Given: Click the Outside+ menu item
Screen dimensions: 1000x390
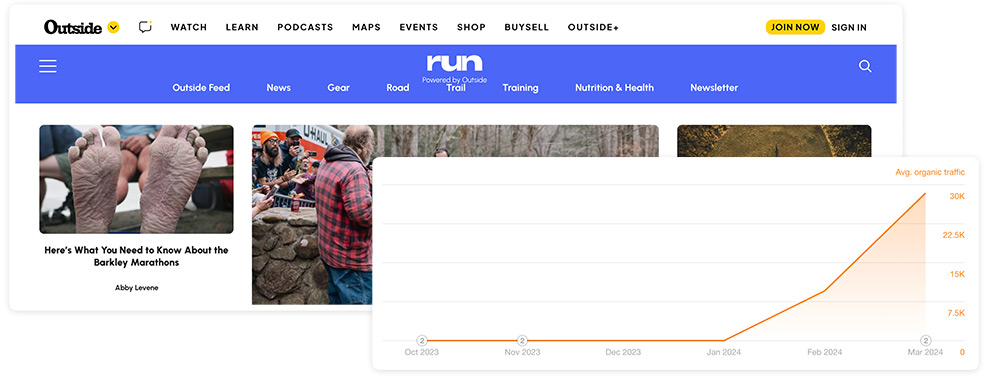Looking at the screenshot, I should pyautogui.click(x=593, y=27).
